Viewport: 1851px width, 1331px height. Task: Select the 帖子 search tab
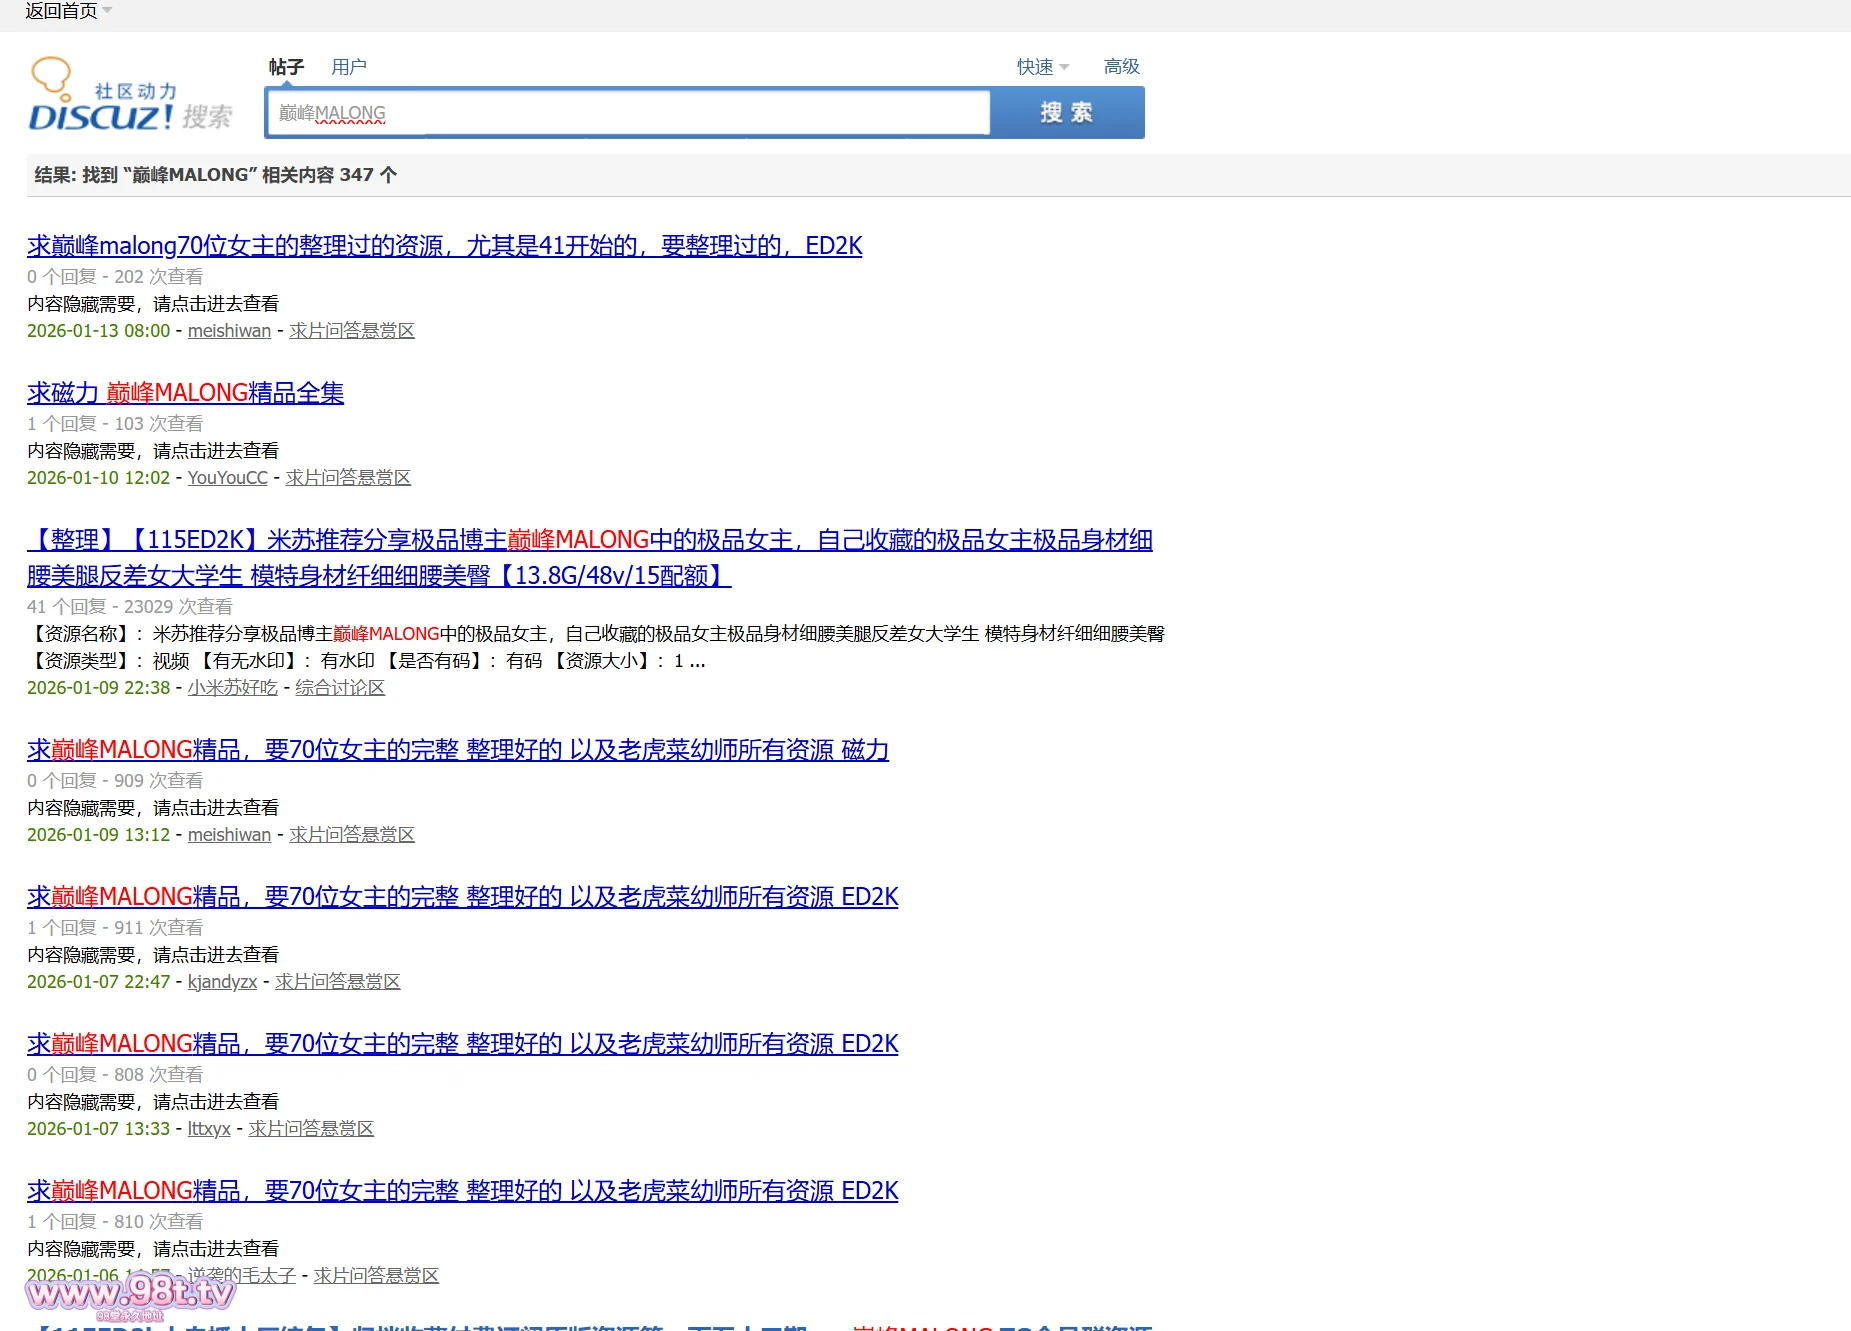click(286, 67)
